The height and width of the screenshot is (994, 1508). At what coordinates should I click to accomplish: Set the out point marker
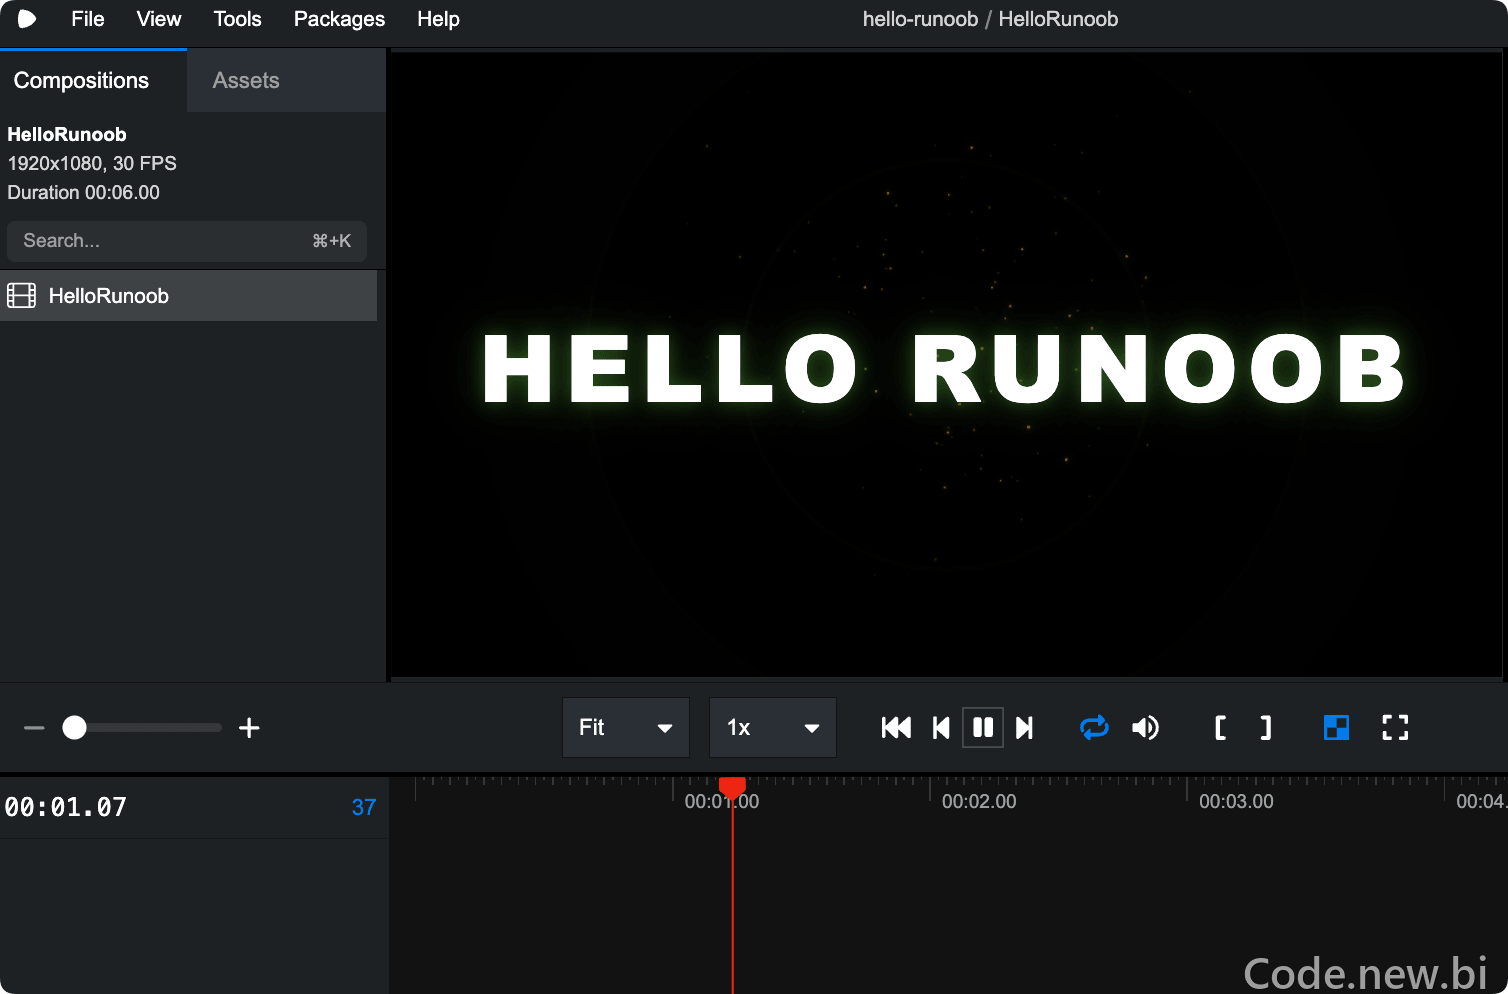1266,727
